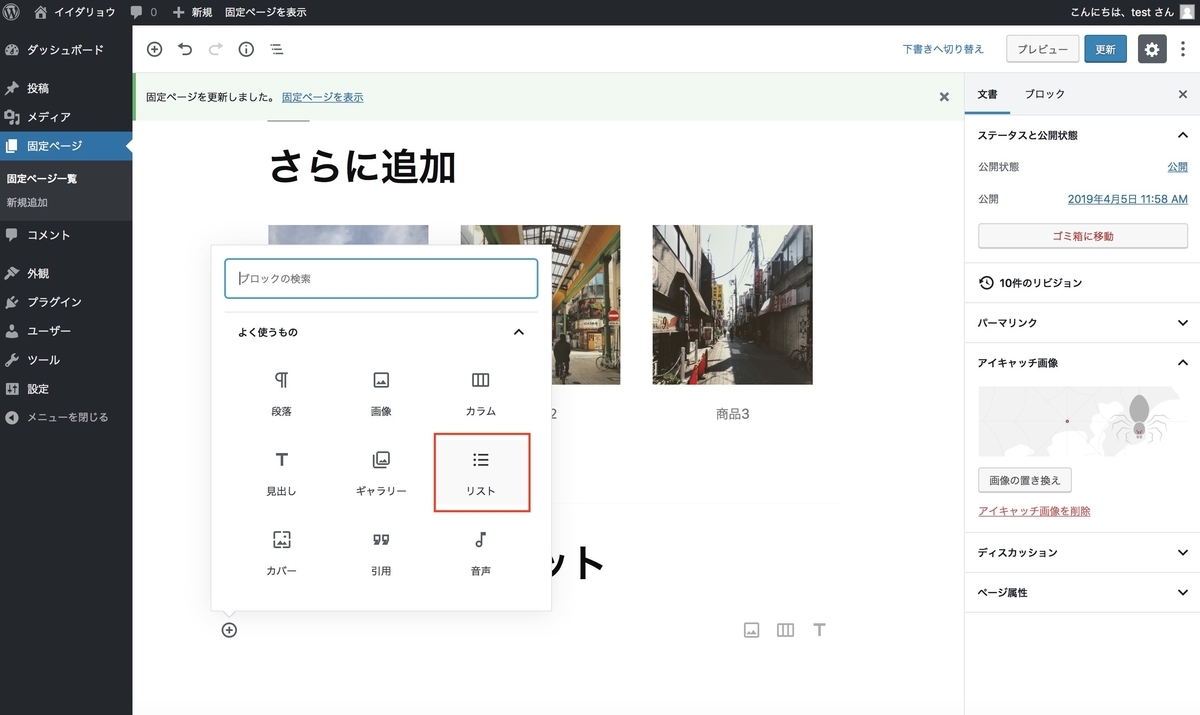Click the quick heading block shortcut icon
The height and width of the screenshot is (715, 1200).
tap(819, 630)
